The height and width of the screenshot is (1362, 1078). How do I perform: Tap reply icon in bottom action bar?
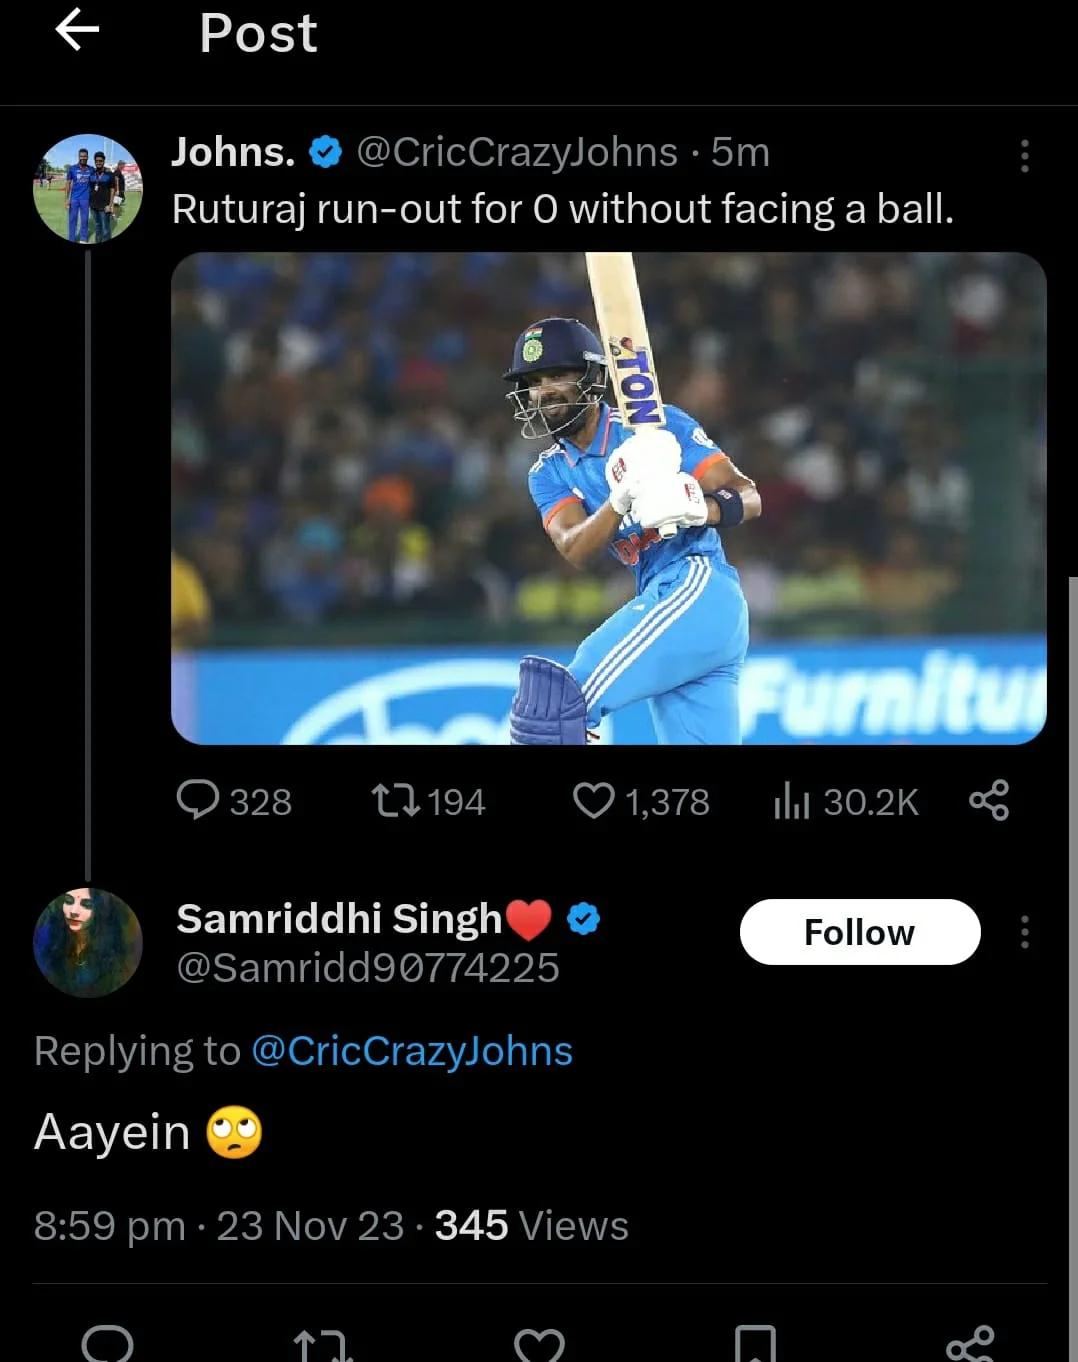tap(107, 1344)
